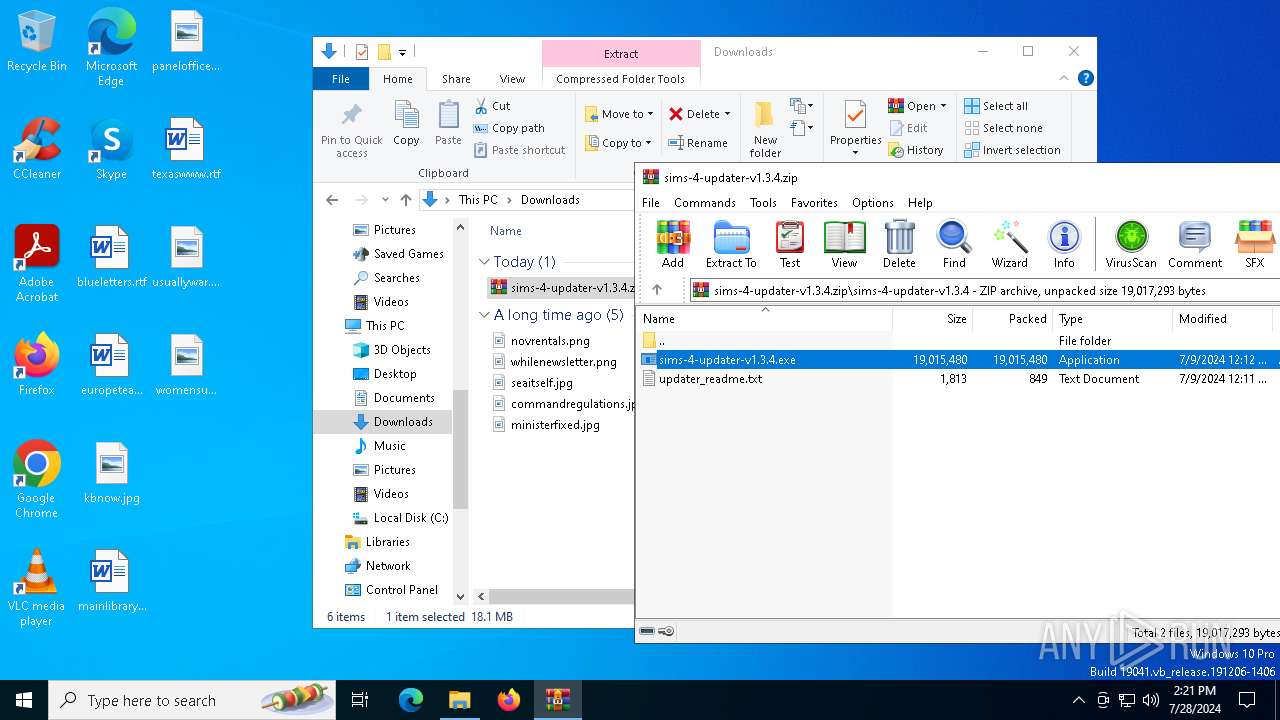Click the Paste icon in Explorer ribbon
This screenshot has height=720, width=1280.
point(448,124)
